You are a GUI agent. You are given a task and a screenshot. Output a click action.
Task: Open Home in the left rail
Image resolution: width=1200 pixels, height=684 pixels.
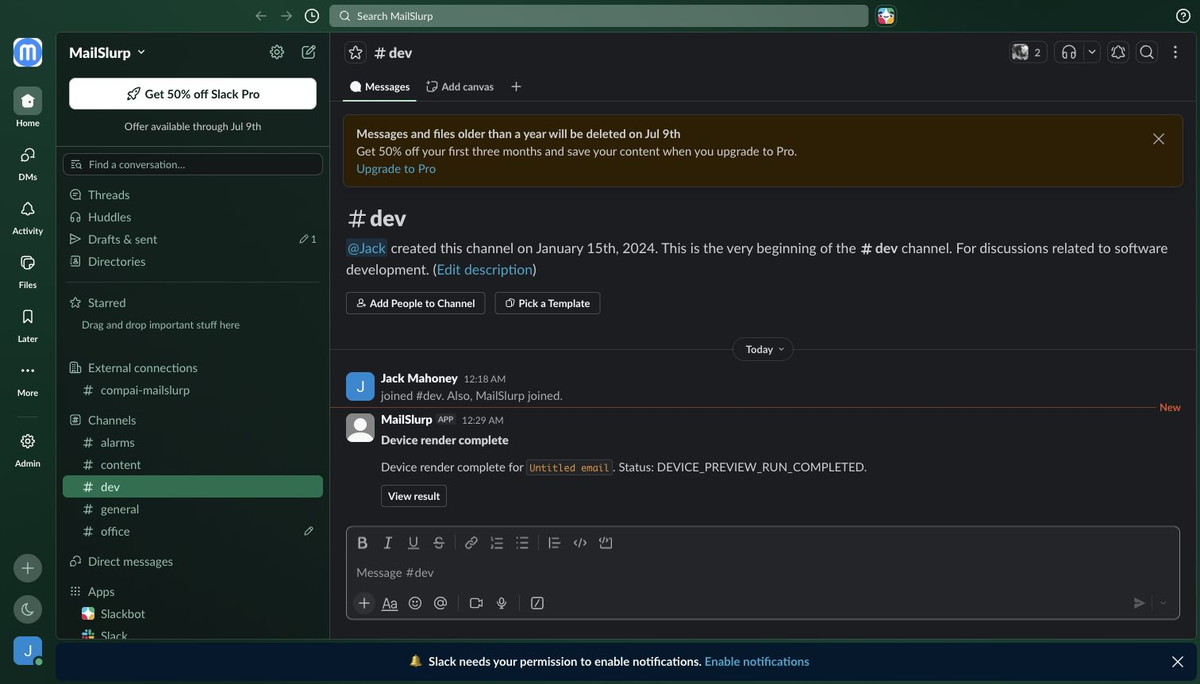28,108
